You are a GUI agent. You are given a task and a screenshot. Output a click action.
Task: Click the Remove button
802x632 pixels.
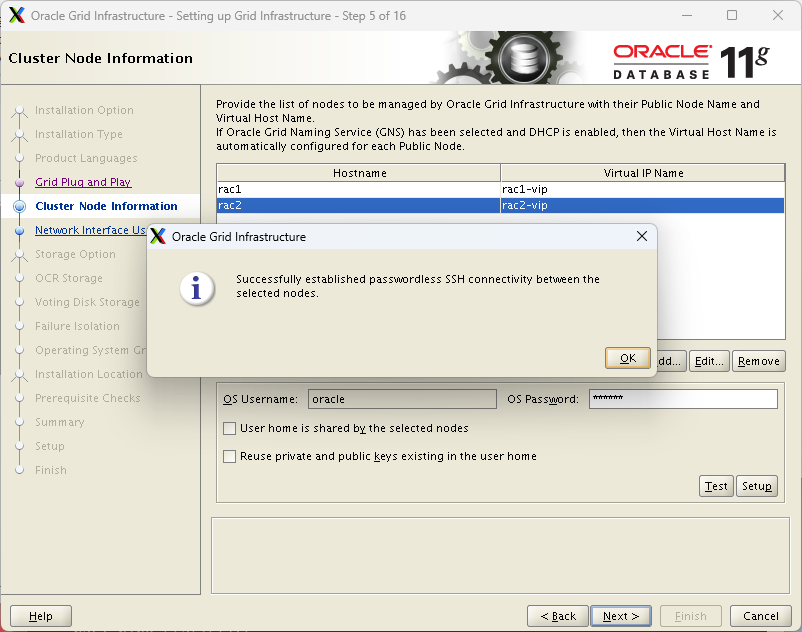pos(759,361)
